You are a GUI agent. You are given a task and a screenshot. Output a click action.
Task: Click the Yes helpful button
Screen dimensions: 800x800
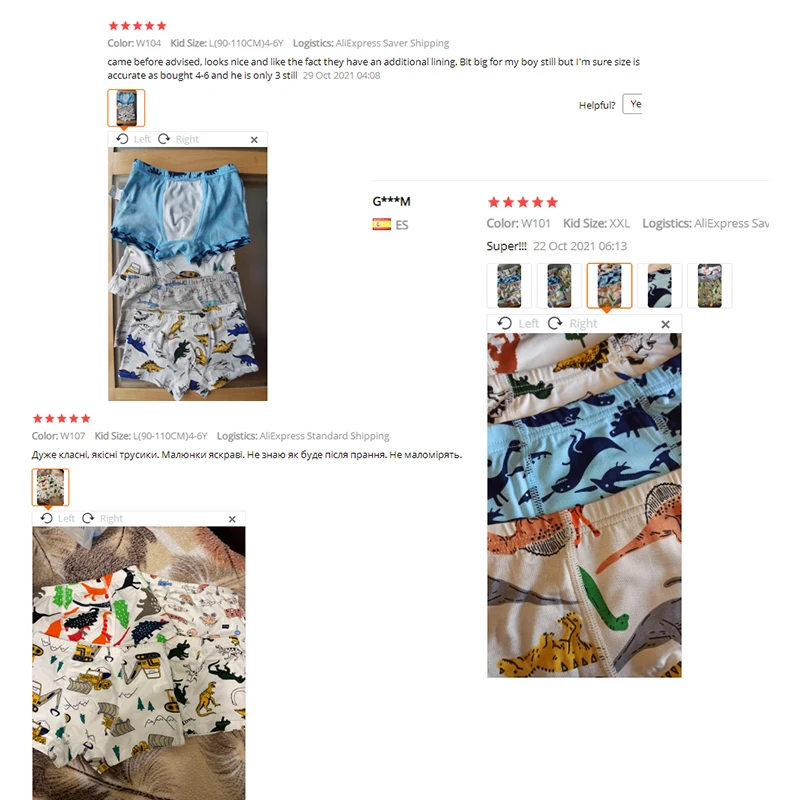tap(632, 104)
